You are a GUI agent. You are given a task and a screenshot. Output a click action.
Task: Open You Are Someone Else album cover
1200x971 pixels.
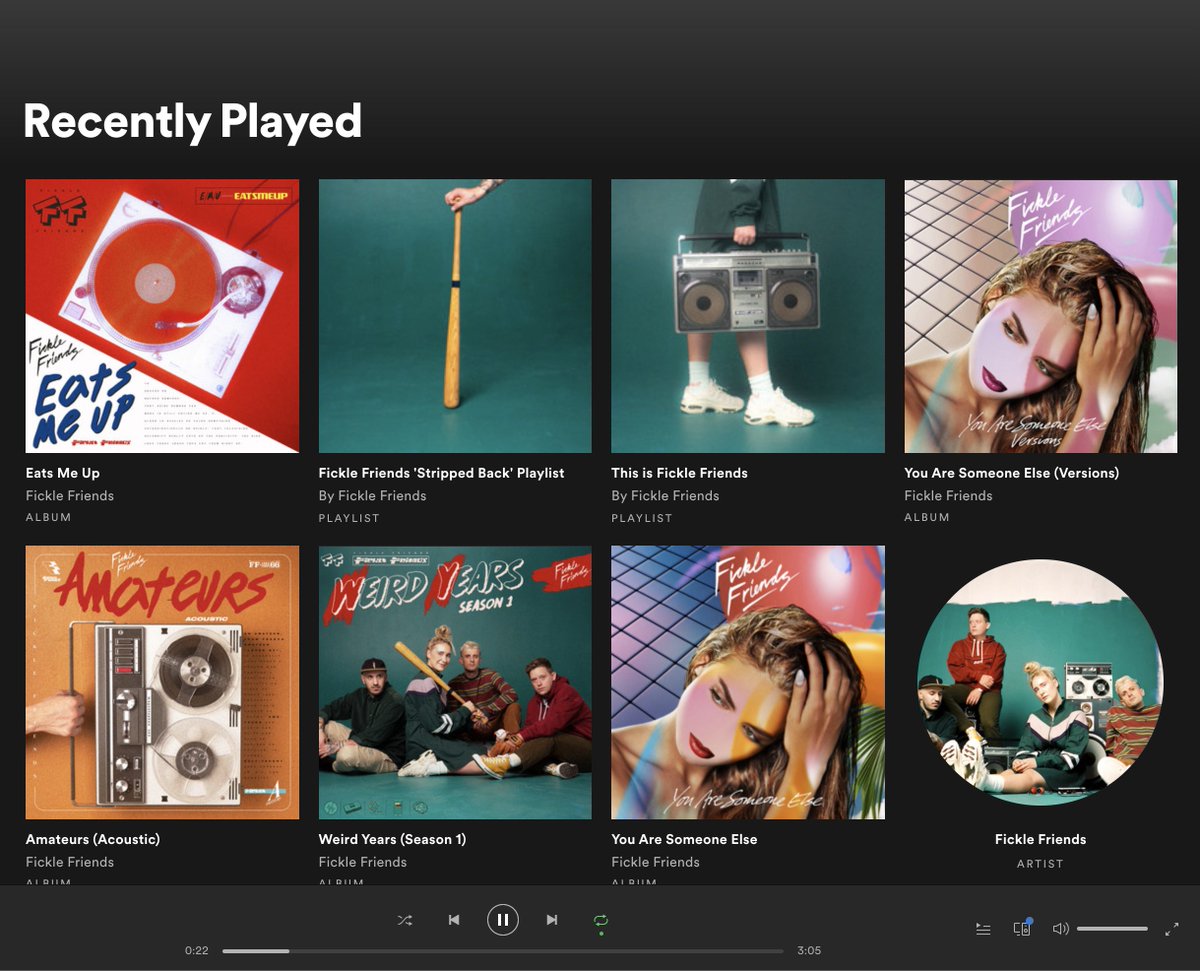[x=748, y=682]
